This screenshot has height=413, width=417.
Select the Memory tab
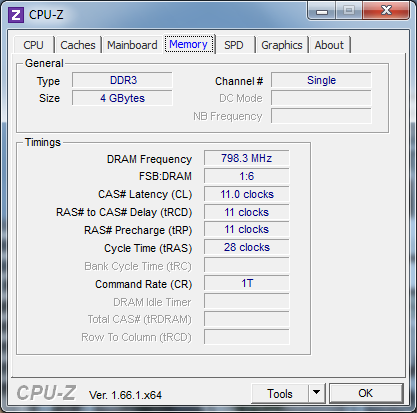188,44
